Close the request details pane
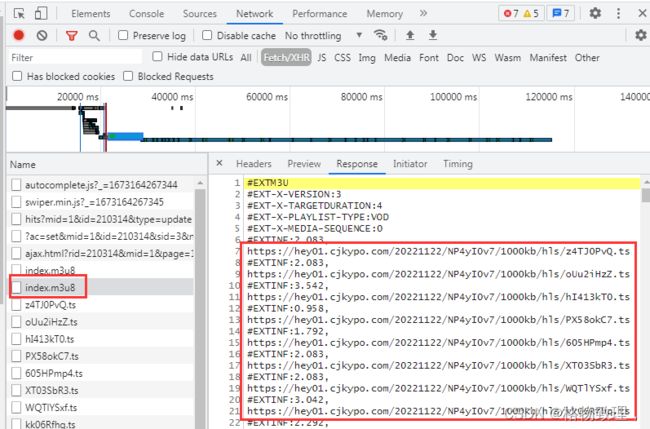 [x=219, y=163]
